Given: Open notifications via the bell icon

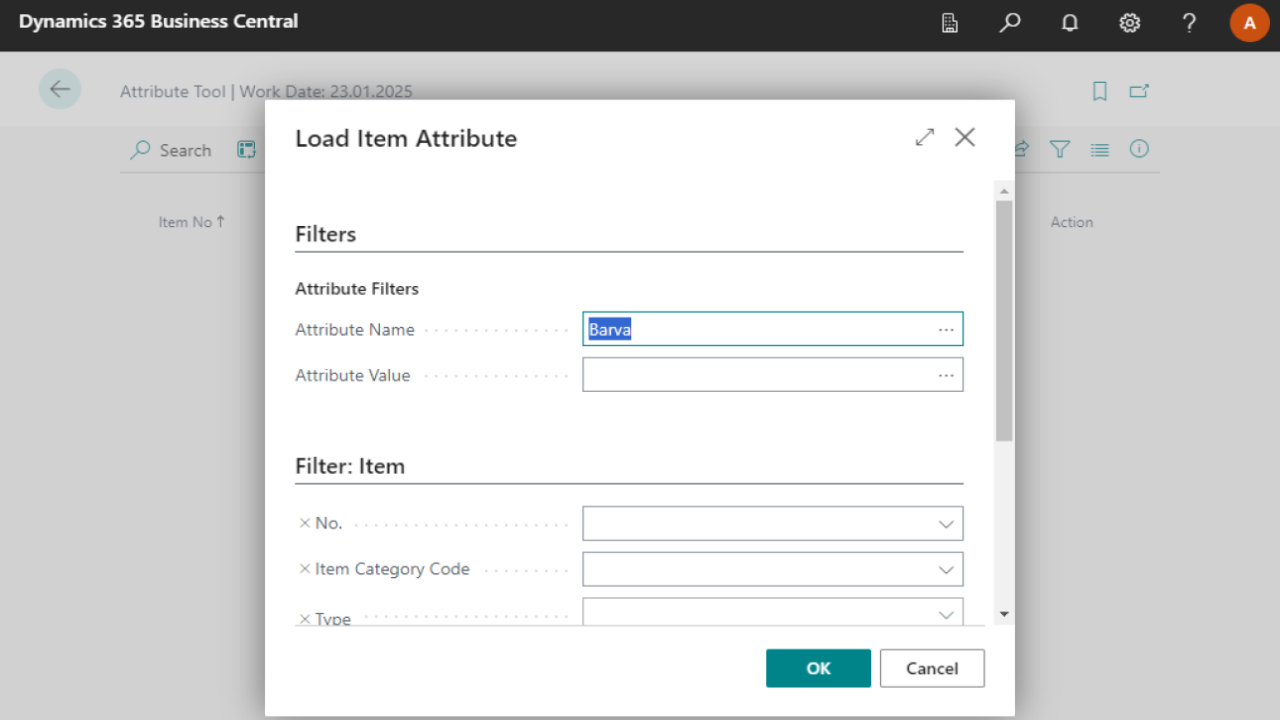Looking at the screenshot, I should (1069, 23).
